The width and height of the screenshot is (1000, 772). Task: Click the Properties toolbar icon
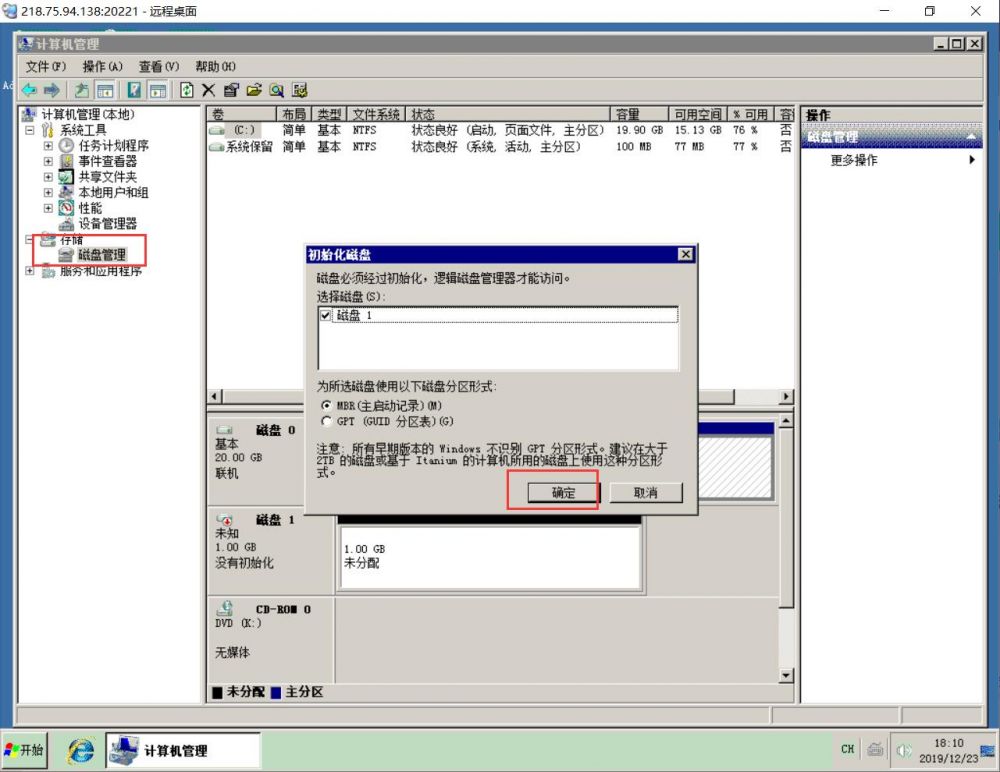231,90
